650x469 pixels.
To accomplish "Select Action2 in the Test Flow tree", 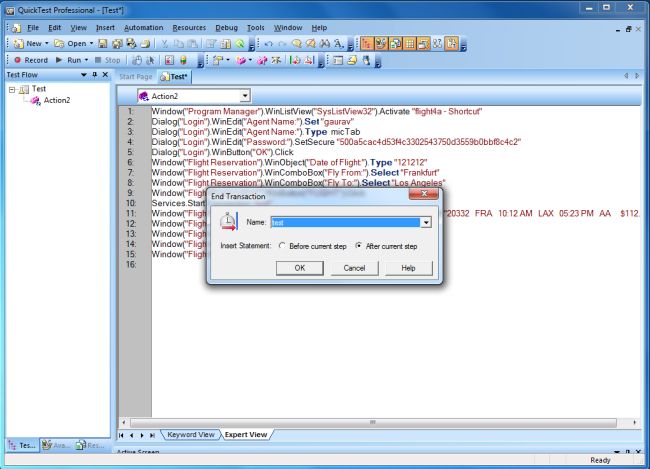I will [x=57, y=100].
